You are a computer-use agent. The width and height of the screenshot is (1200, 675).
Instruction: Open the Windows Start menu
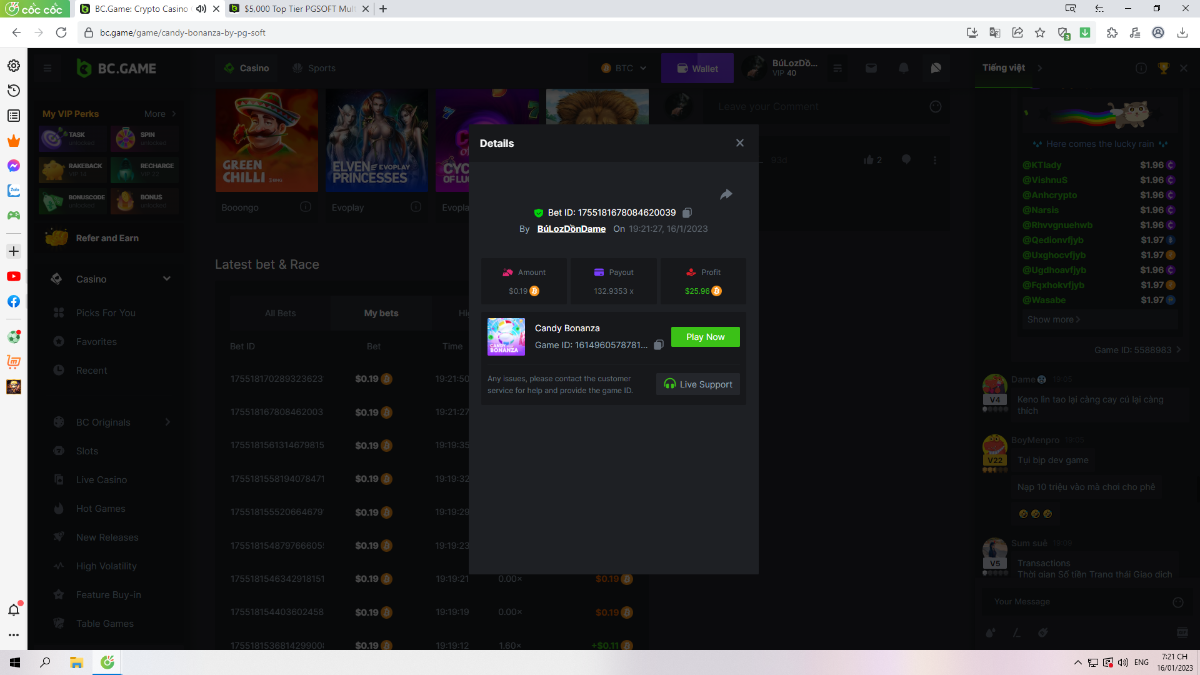[x=15, y=662]
